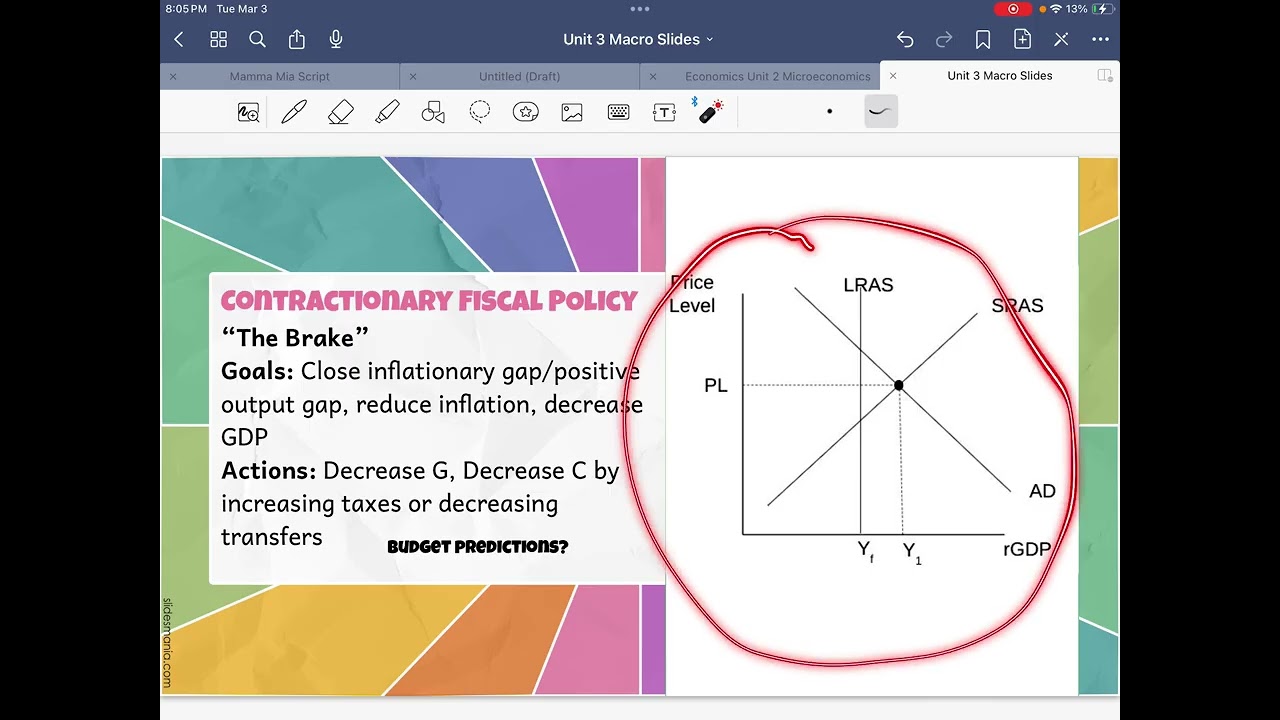Select the Text box tool
Screen dimensions: 1280x720
[x=664, y=112]
